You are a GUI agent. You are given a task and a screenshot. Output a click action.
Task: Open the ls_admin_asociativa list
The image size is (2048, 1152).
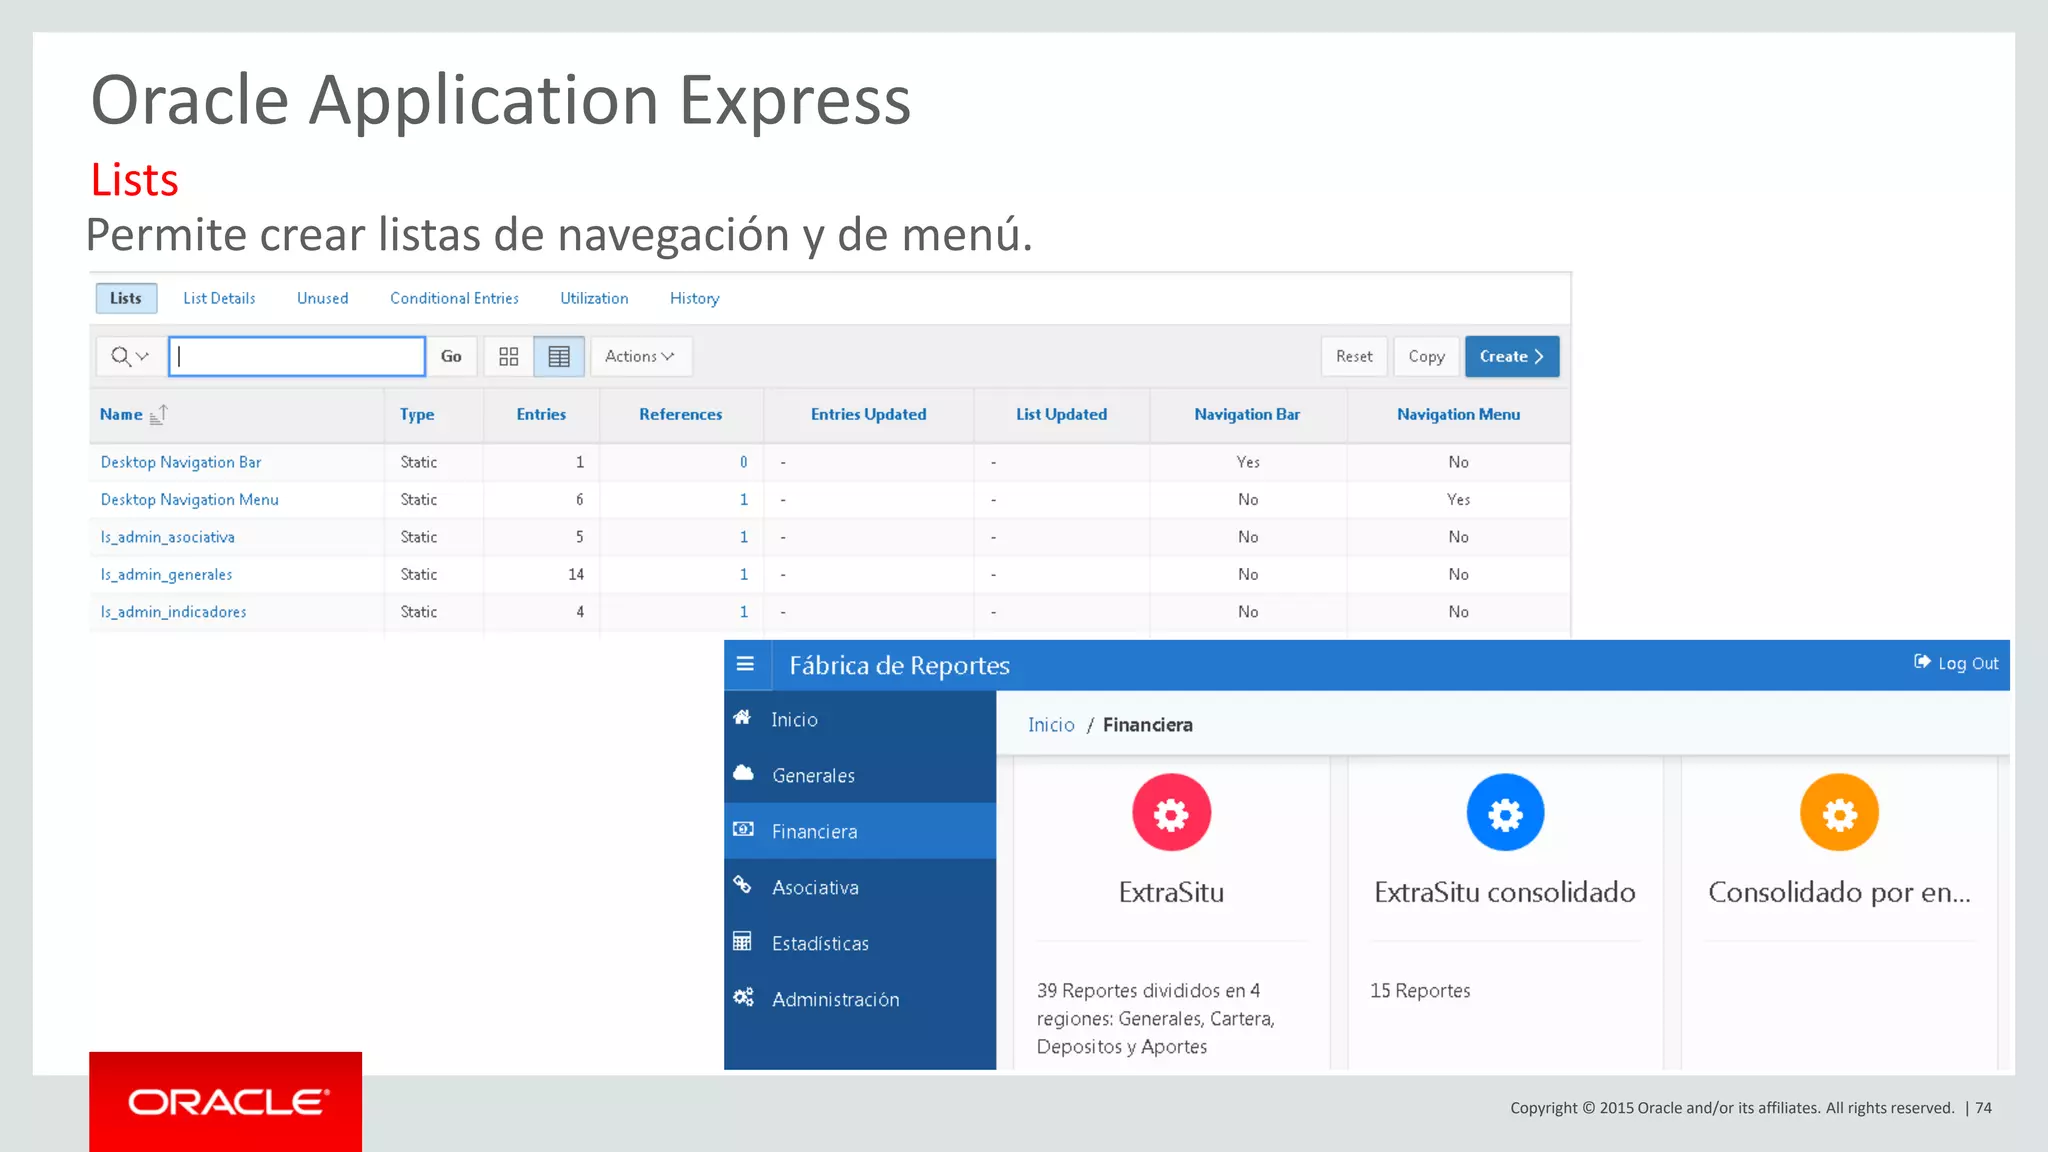point(168,537)
